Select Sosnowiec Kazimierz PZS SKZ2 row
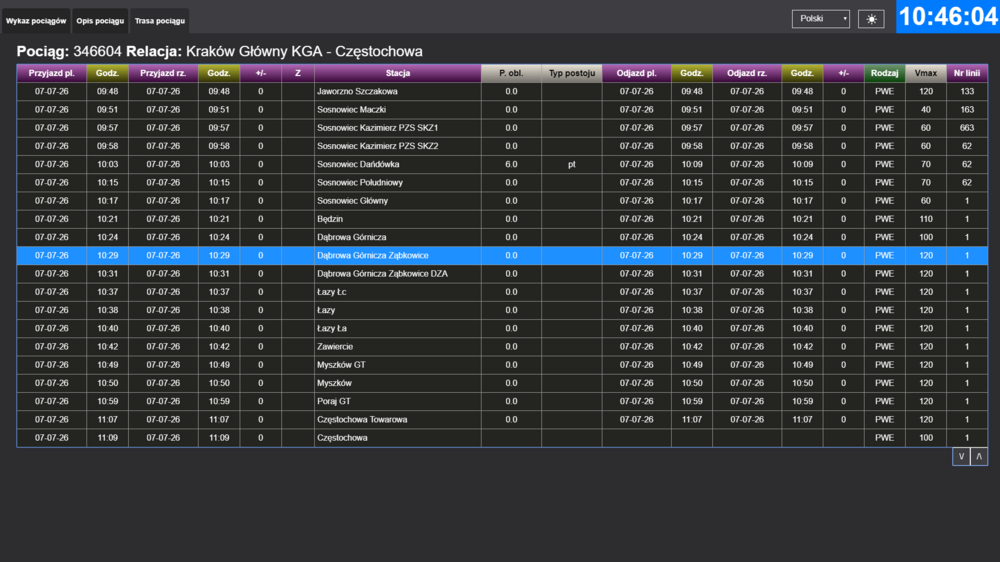1000x562 pixels. [x=502, y=146]
